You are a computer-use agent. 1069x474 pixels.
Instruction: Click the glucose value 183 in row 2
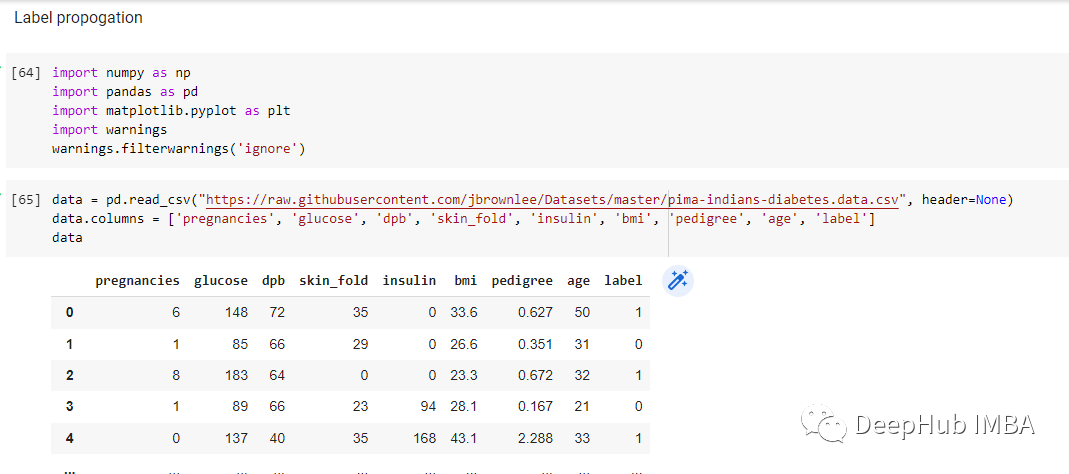click(236, 375)
